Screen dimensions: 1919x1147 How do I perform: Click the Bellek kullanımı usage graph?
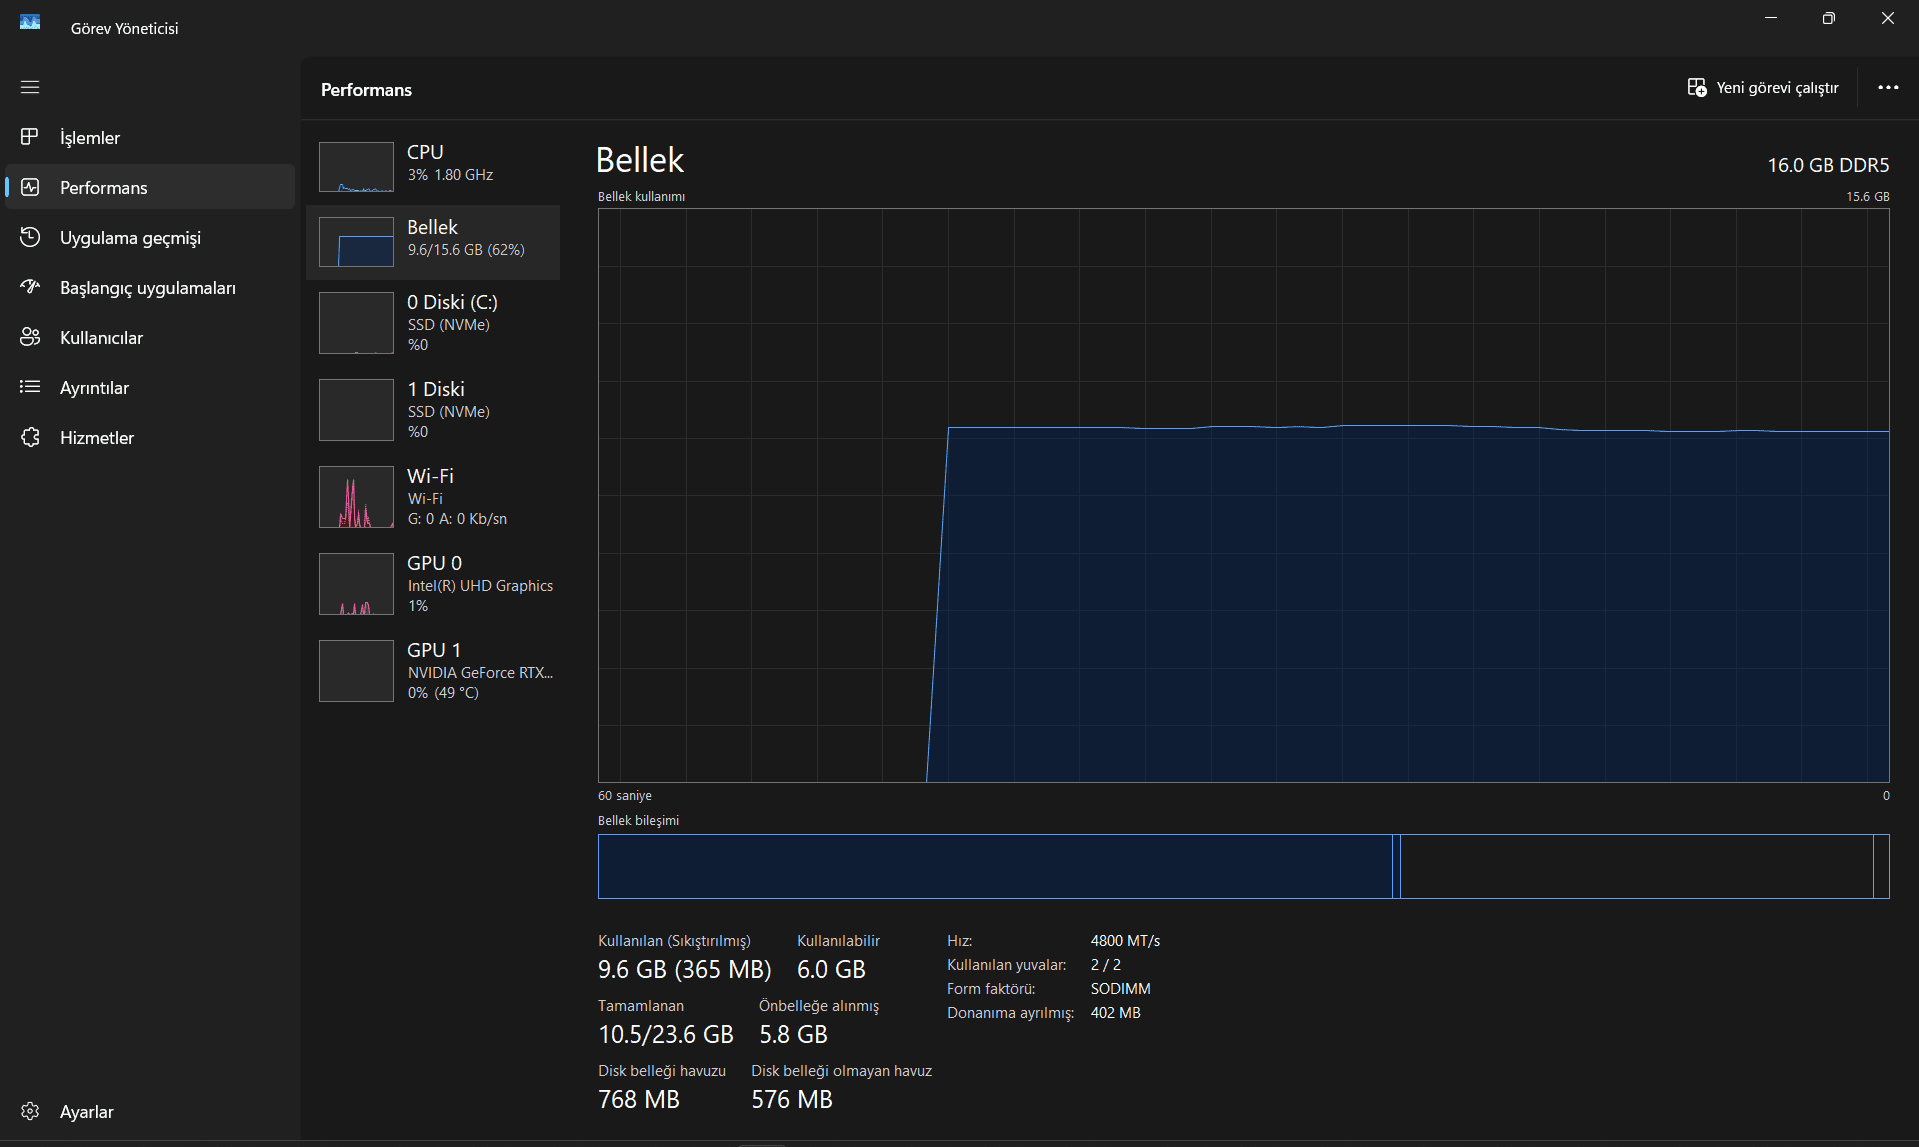(1243, 495)
